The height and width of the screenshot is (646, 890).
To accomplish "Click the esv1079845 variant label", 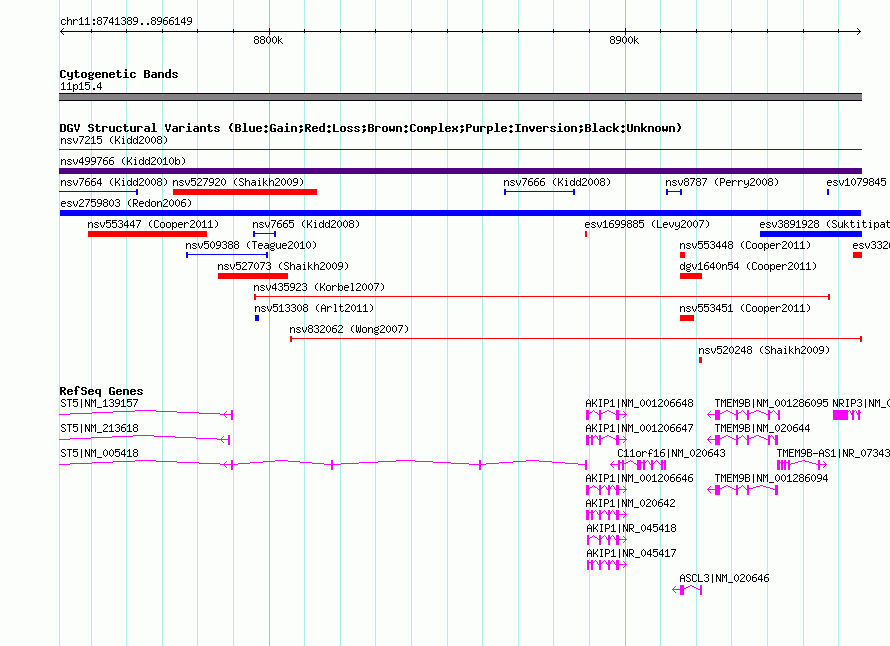I will pyautogui.click(x=857, y=182).
